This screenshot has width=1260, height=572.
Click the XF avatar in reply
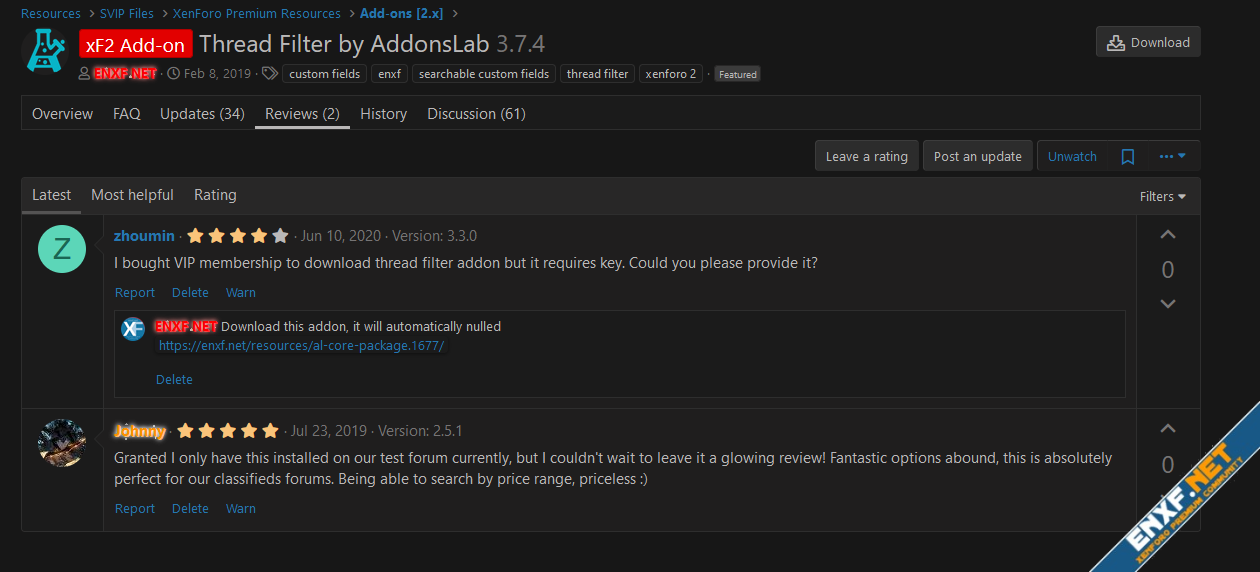tap(133, 328)
